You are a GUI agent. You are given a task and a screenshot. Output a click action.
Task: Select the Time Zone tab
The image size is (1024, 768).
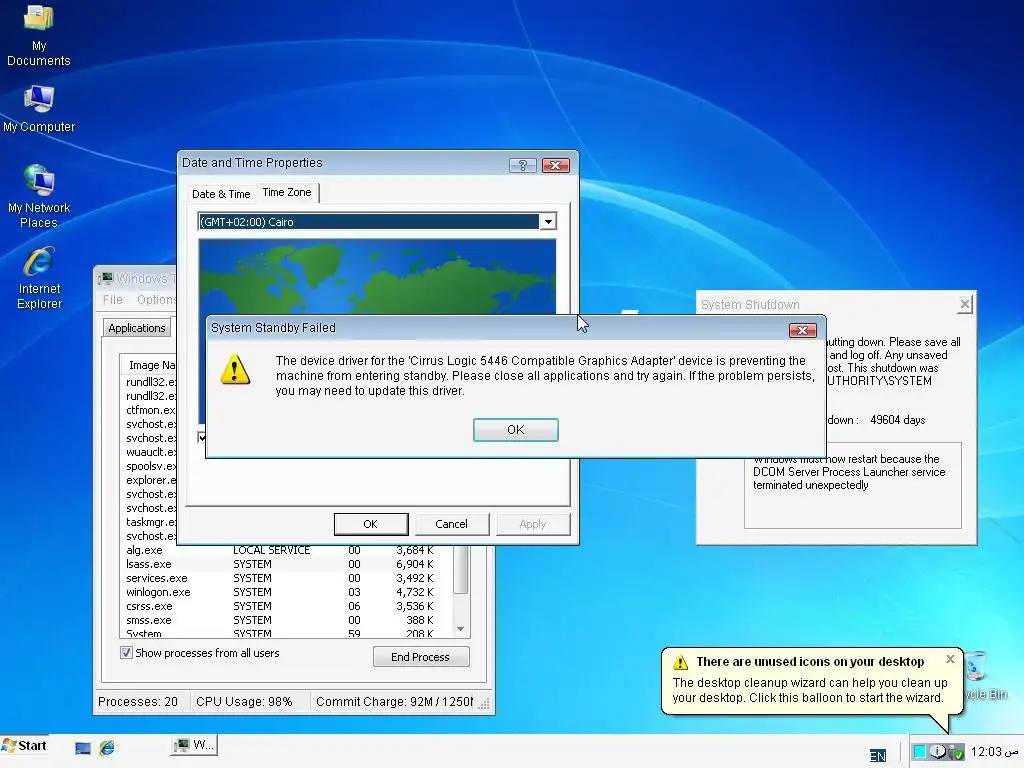[x=287, y=192]
